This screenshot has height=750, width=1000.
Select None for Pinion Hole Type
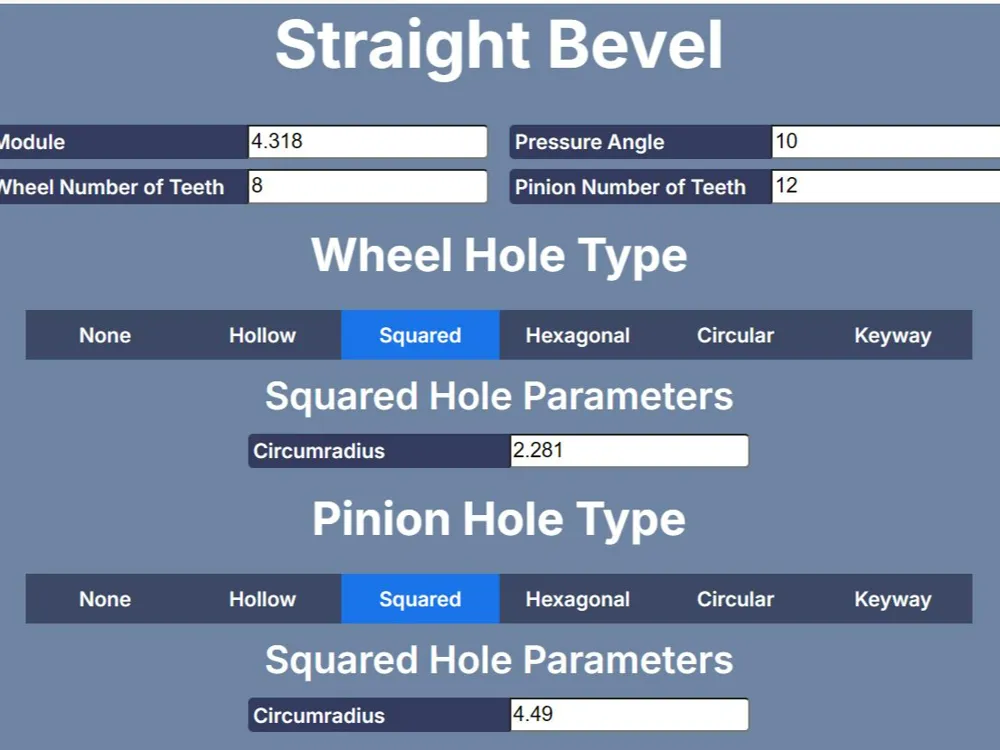click(x=105, y=599)
